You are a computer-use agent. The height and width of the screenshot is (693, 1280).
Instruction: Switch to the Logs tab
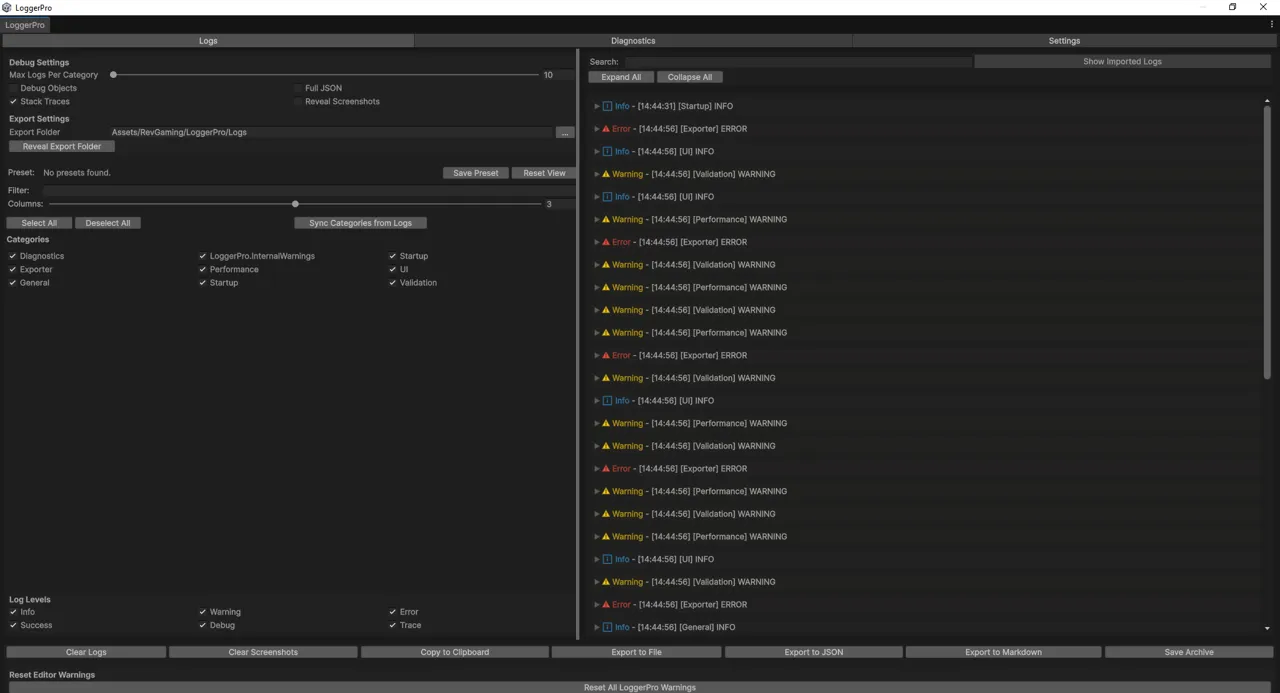click(208, 41)
